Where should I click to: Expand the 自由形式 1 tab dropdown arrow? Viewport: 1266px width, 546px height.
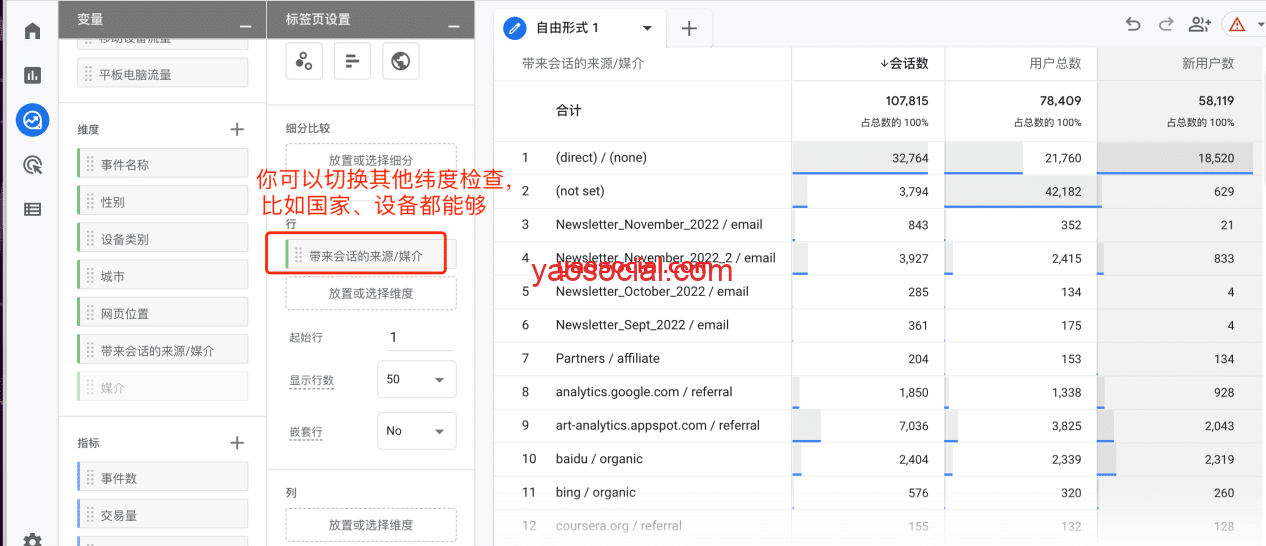(647, 28)
